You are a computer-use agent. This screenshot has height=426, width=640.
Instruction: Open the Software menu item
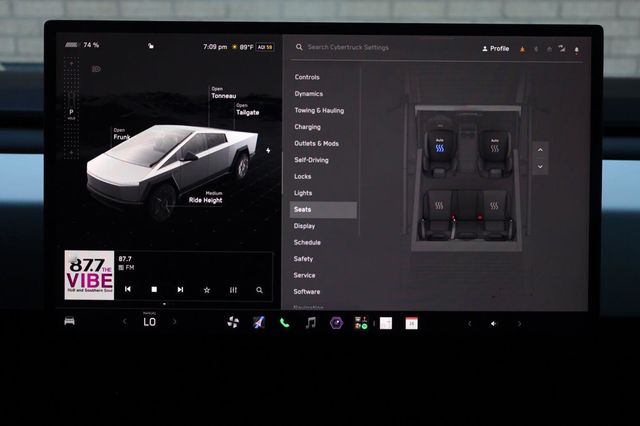pos(307,292)
